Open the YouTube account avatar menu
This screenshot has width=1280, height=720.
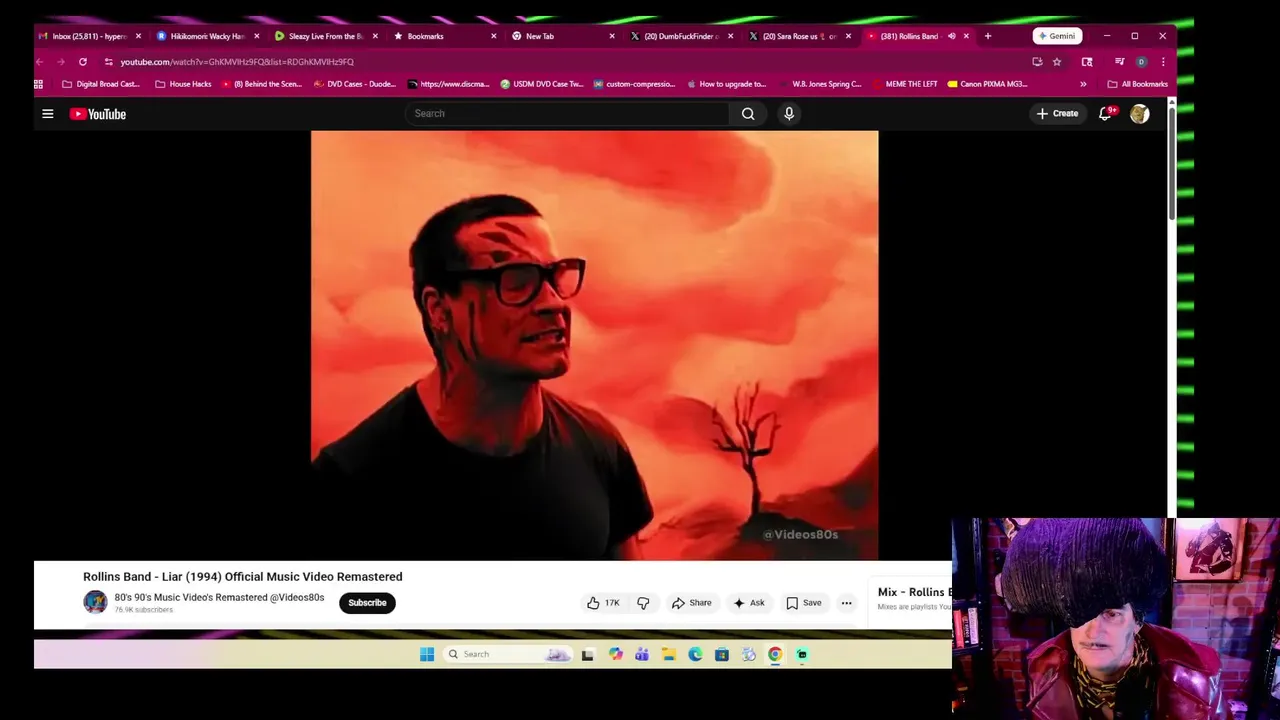pos(1139,114)
